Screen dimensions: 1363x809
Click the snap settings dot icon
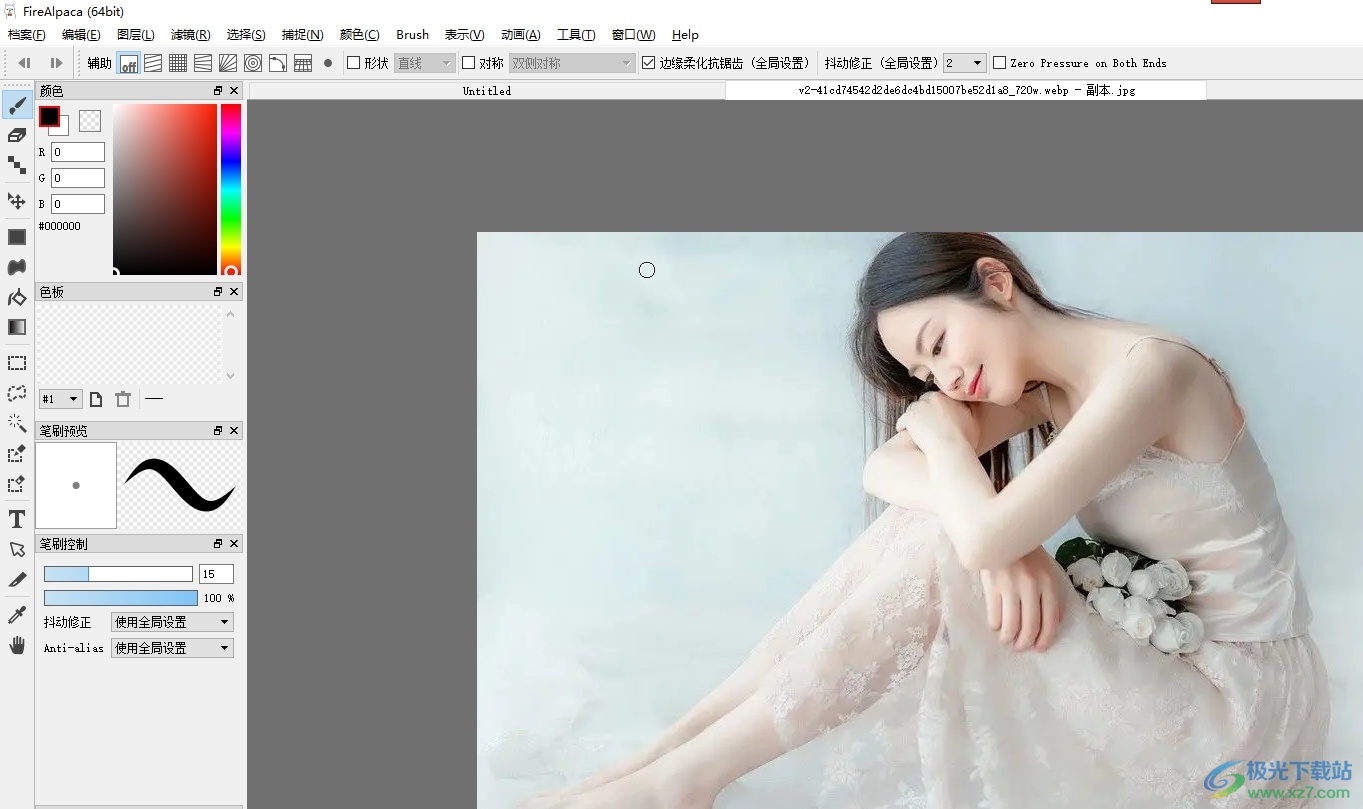pos(328,63)
